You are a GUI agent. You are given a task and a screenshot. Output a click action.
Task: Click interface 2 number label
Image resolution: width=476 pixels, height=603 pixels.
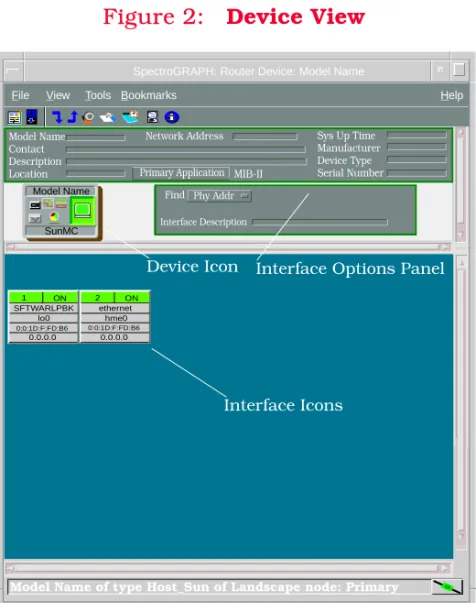[x=98, y=298]
